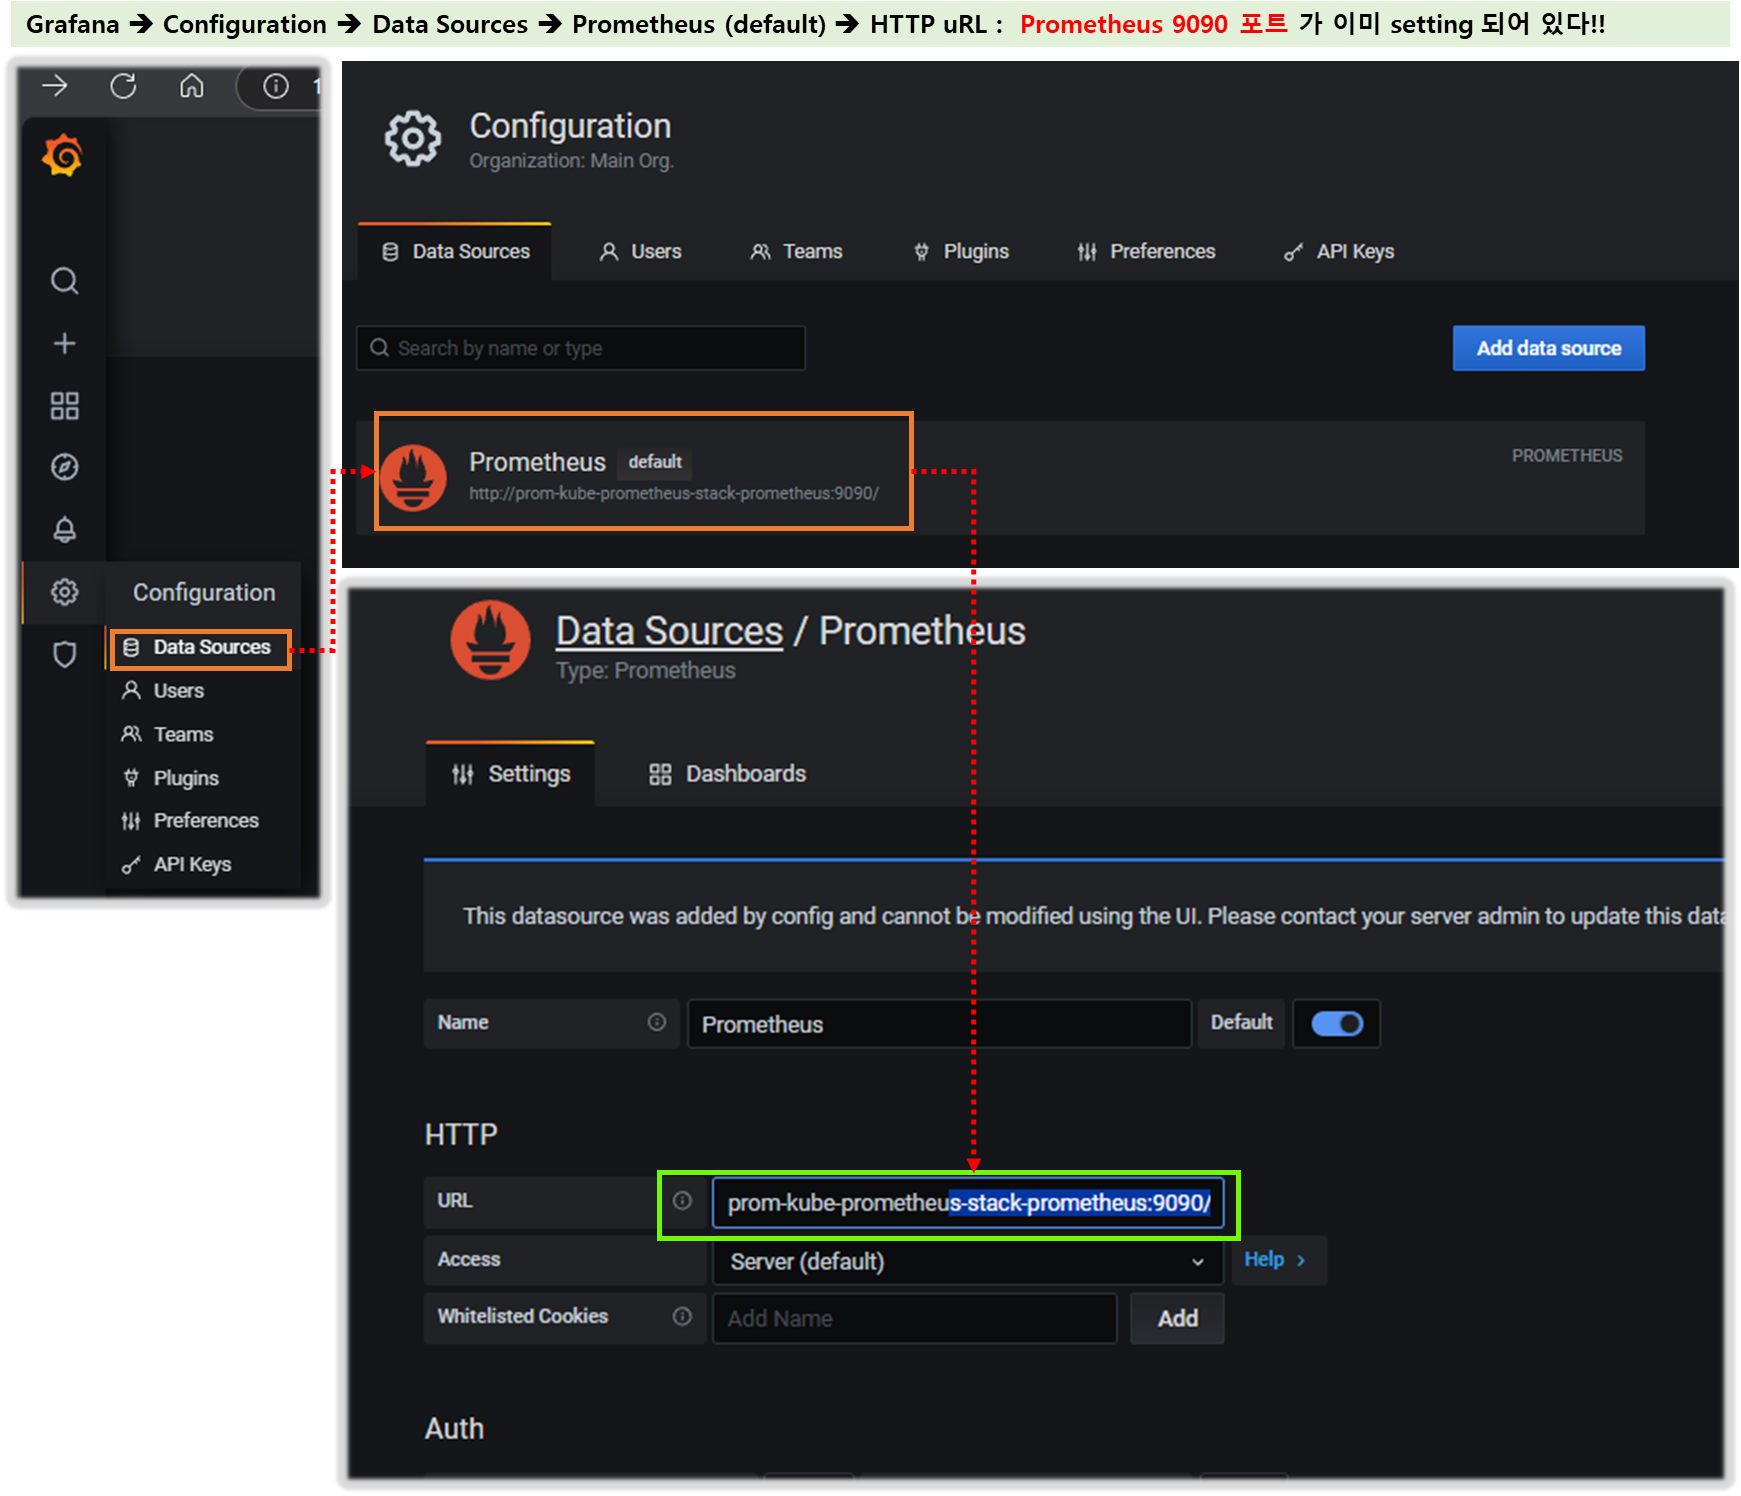Switch to Data Sources tab
Image resolution: width=1741 pixels, height=1496 pixels.
(455, 252)
